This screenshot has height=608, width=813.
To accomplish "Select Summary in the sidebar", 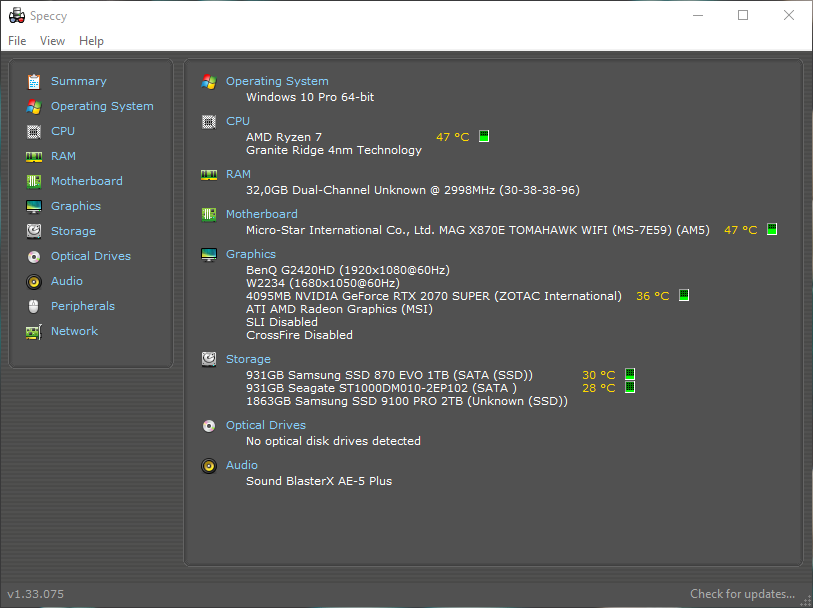I will (x=79, y=81).
